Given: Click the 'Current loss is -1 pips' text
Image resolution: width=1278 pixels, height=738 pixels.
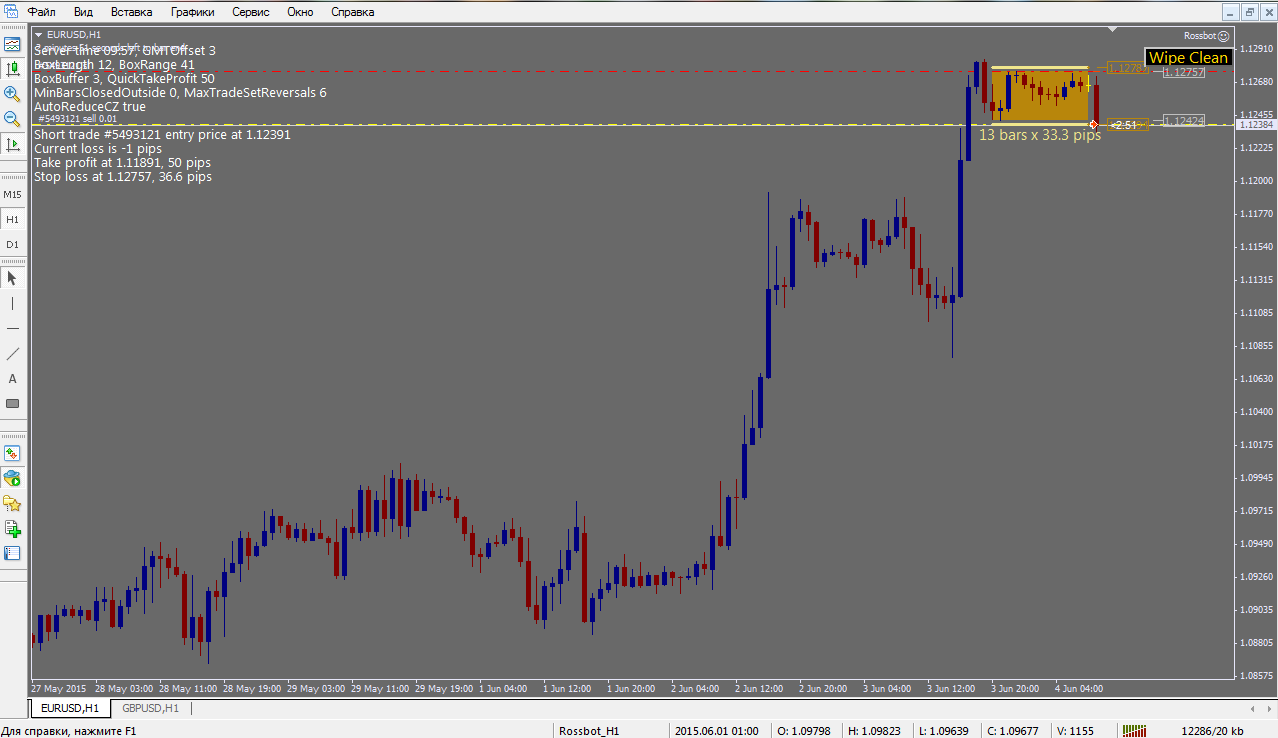Looking at the screenshot, I should (x=98, y=148).
